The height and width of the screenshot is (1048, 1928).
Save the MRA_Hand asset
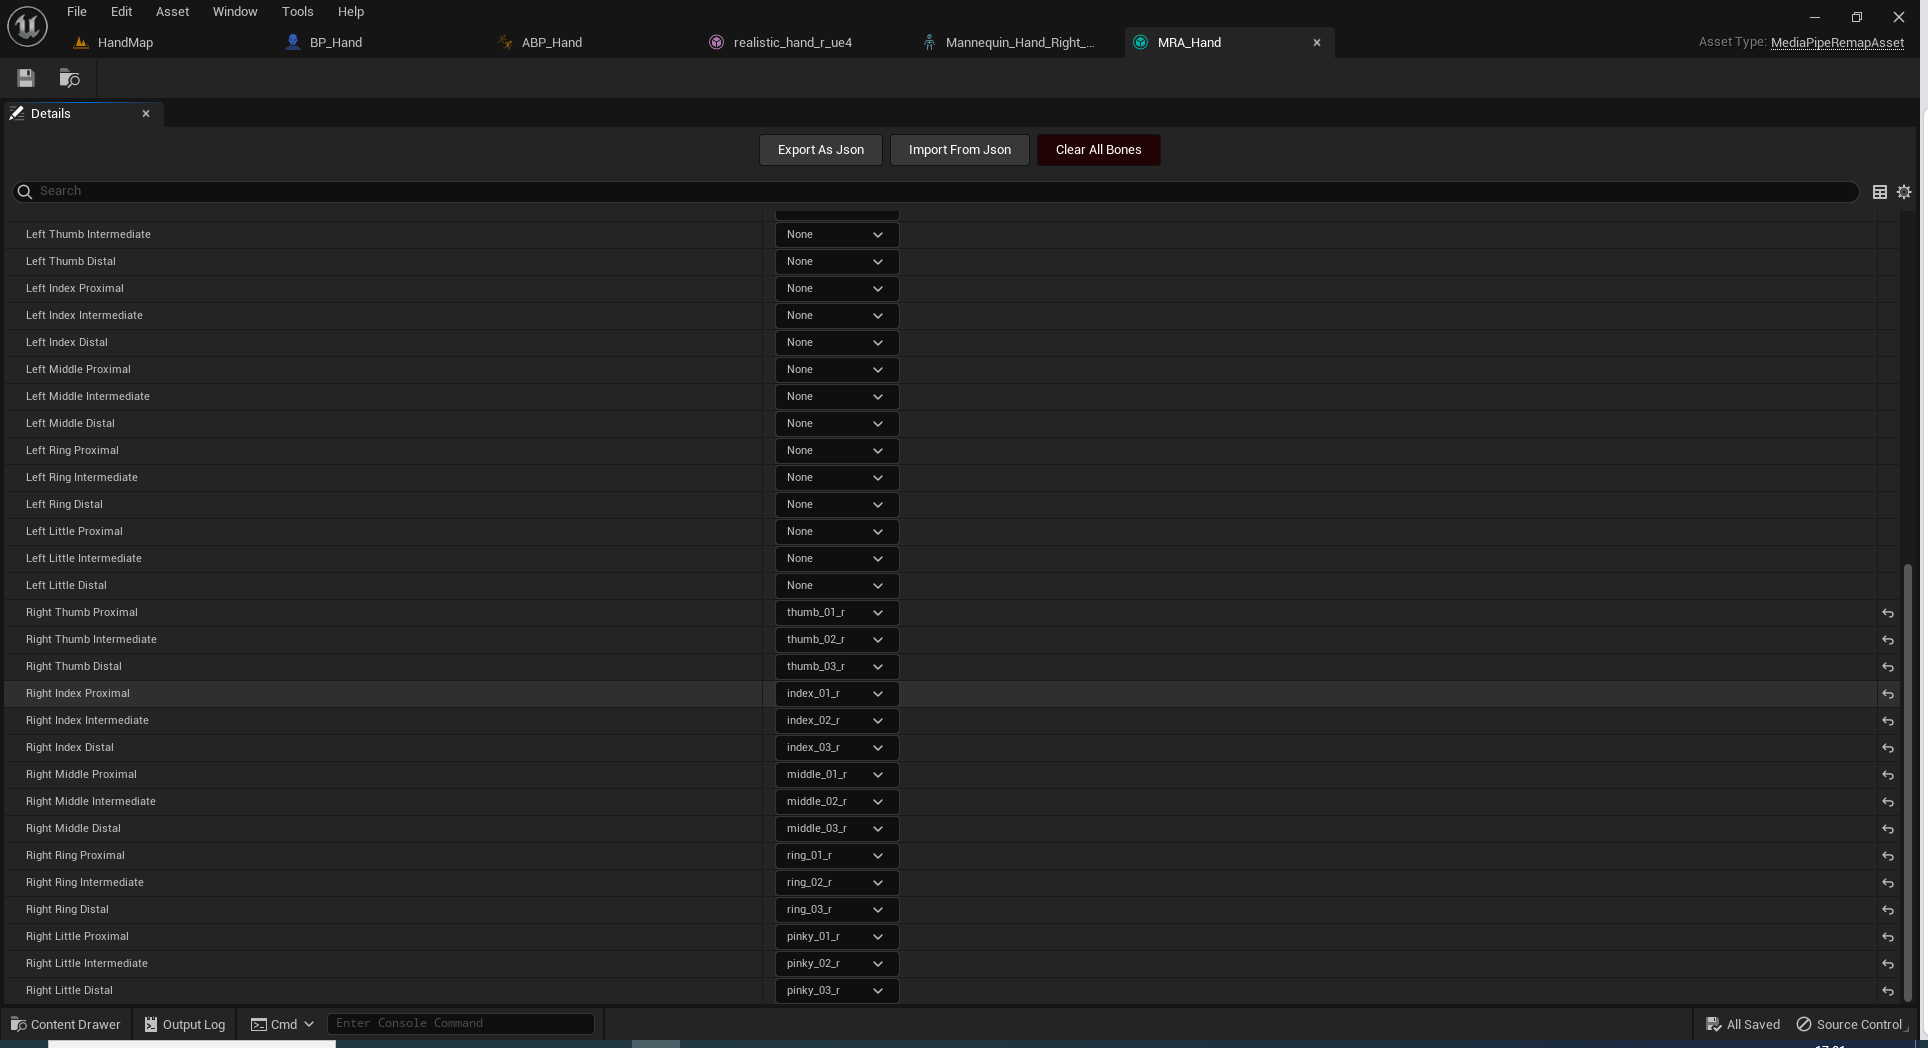coord(25,78)
